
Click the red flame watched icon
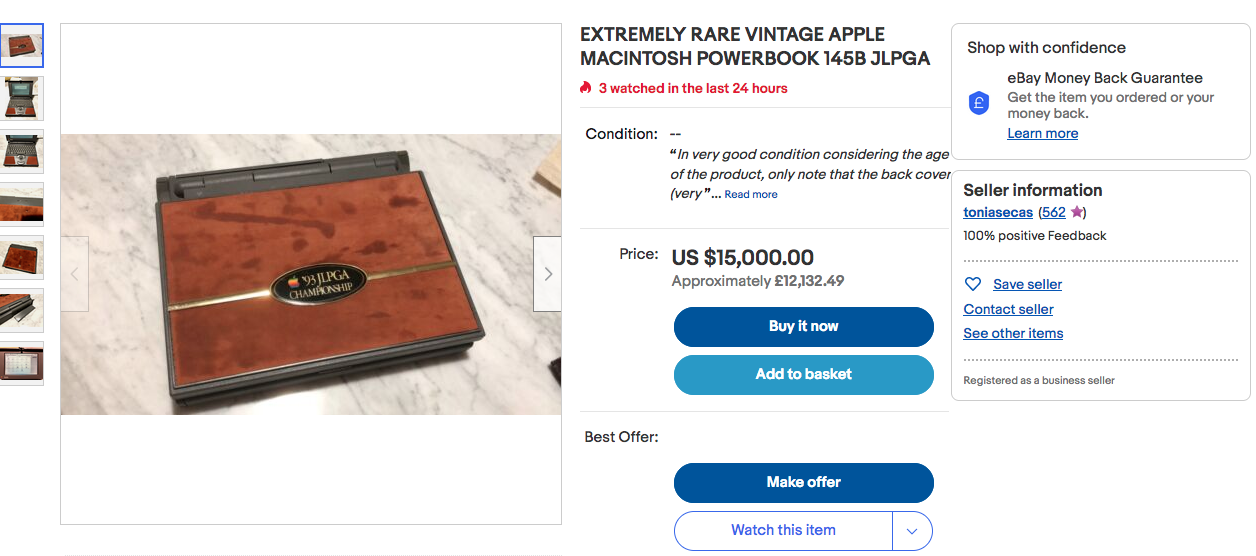coord(586,88)
